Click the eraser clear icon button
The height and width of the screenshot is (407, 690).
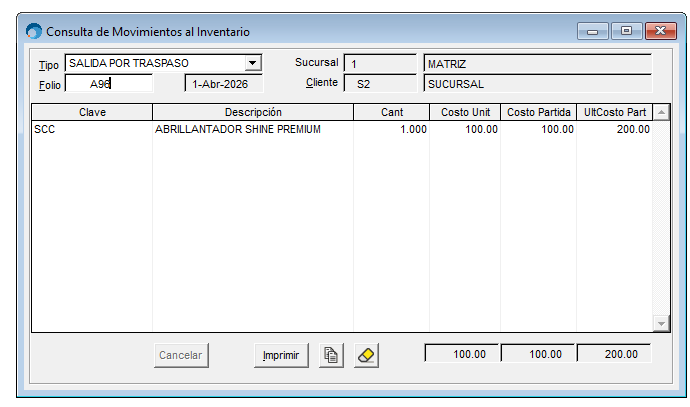tap(366, 355)
